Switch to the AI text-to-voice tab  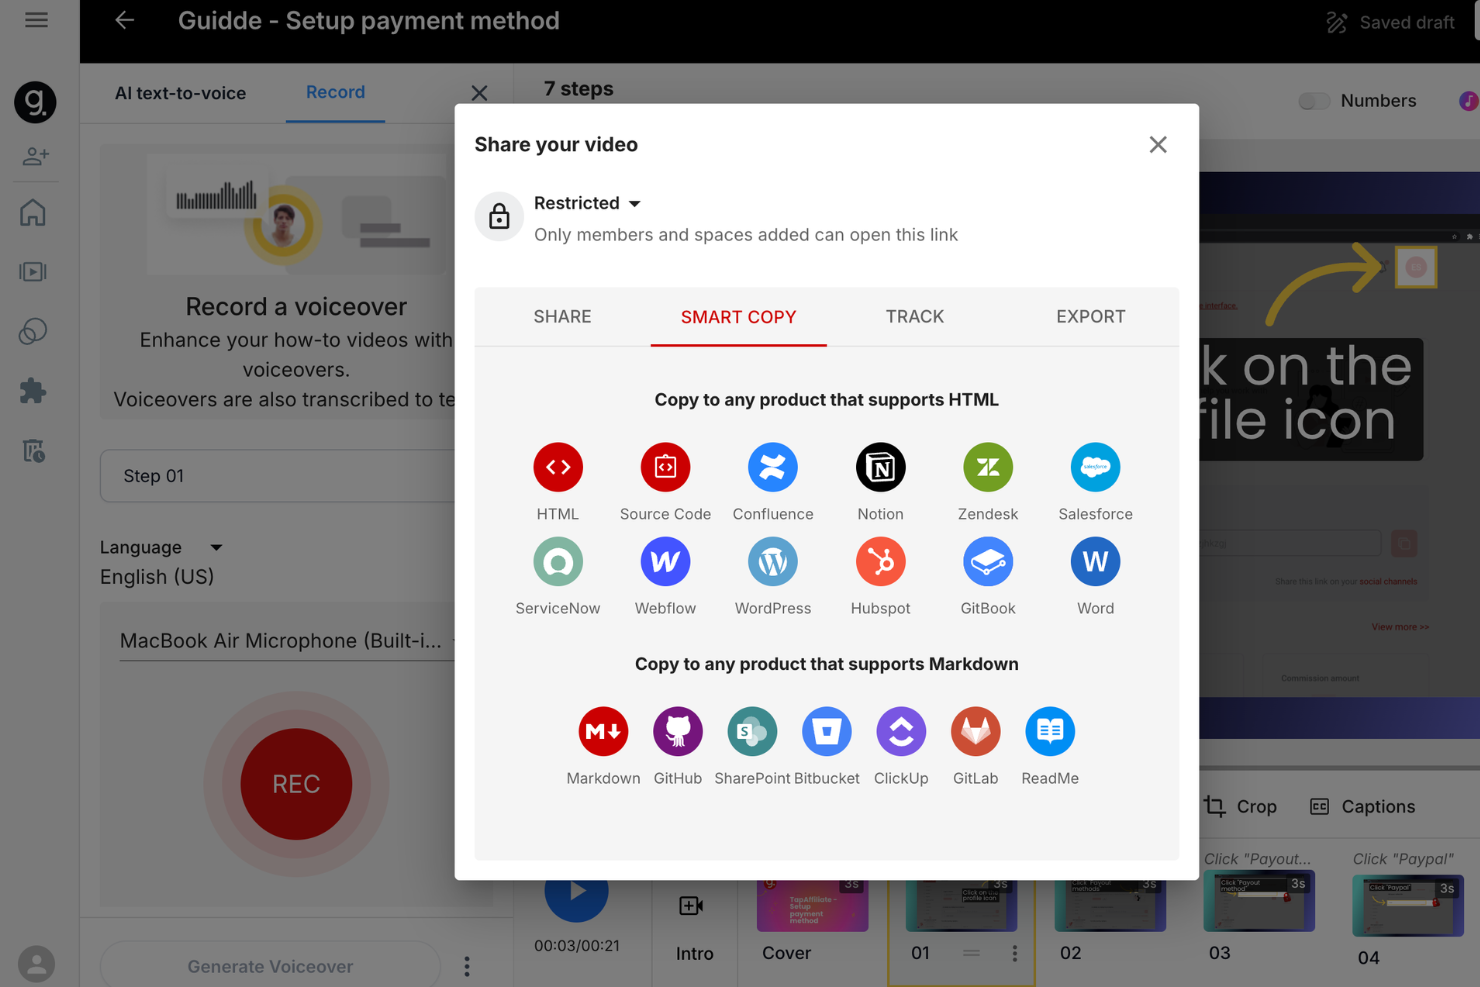tap(180, 93)
